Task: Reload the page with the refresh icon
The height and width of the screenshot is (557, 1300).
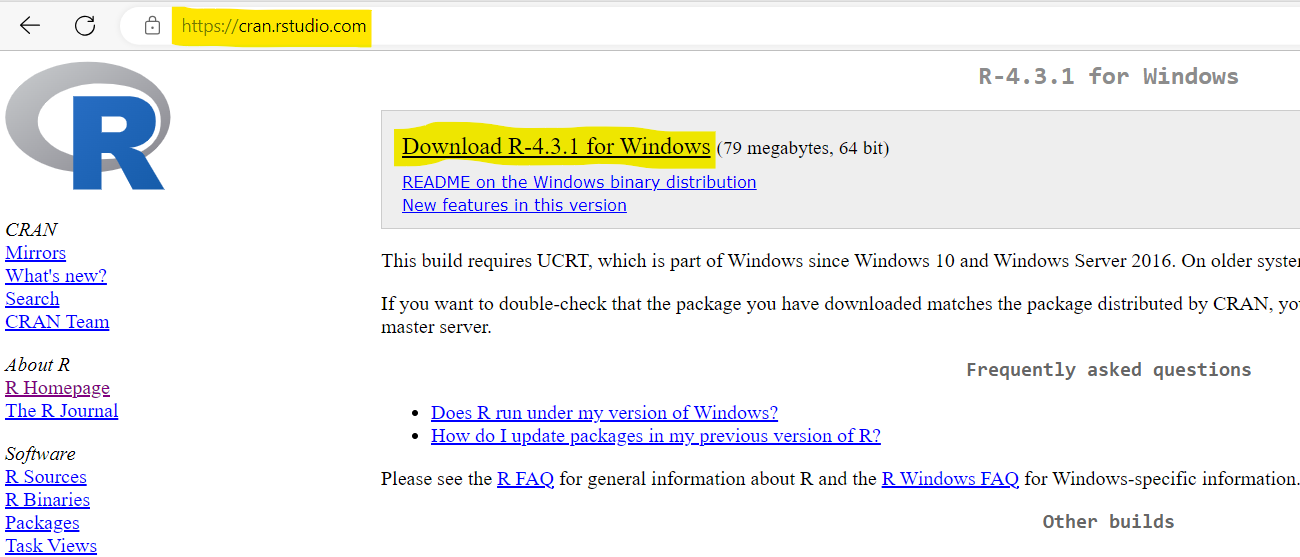Action: click(x=85, y=26)
